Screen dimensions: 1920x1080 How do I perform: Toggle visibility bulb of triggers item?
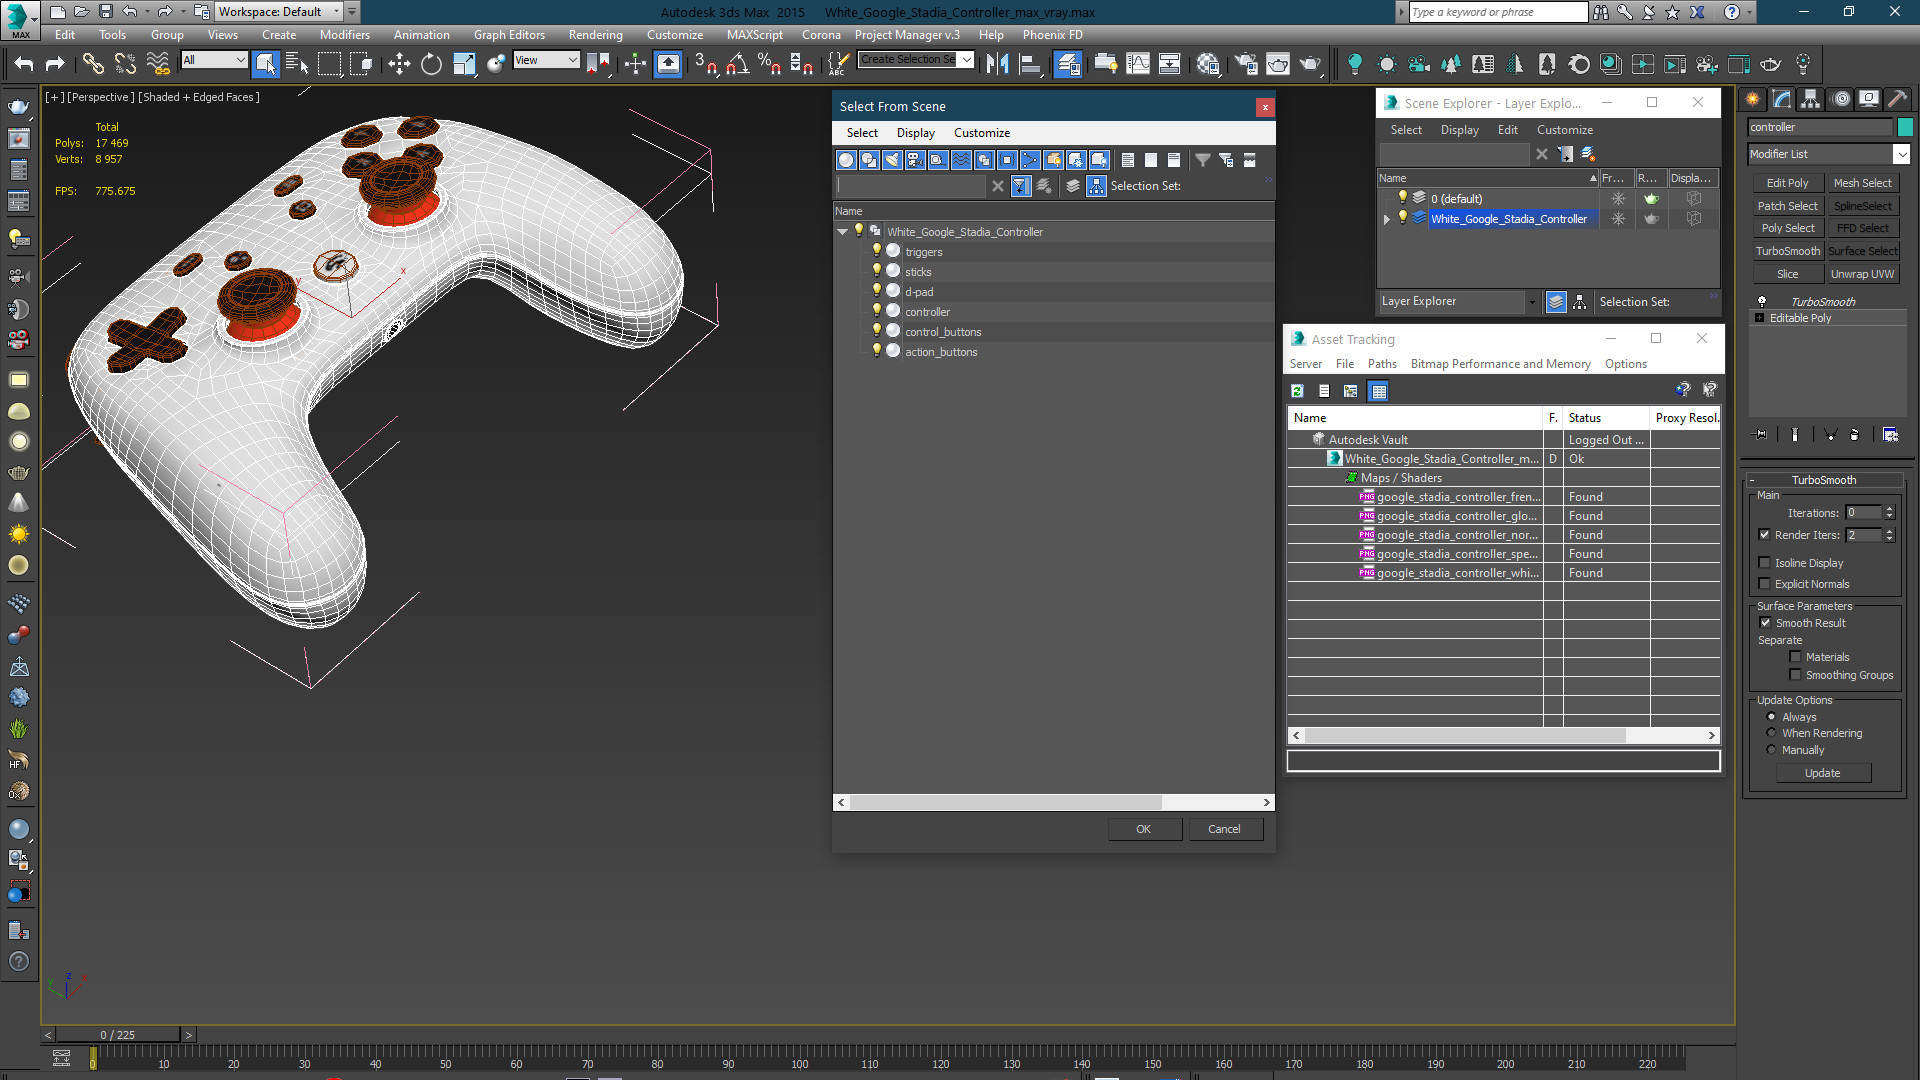click(x=877, y=251)
